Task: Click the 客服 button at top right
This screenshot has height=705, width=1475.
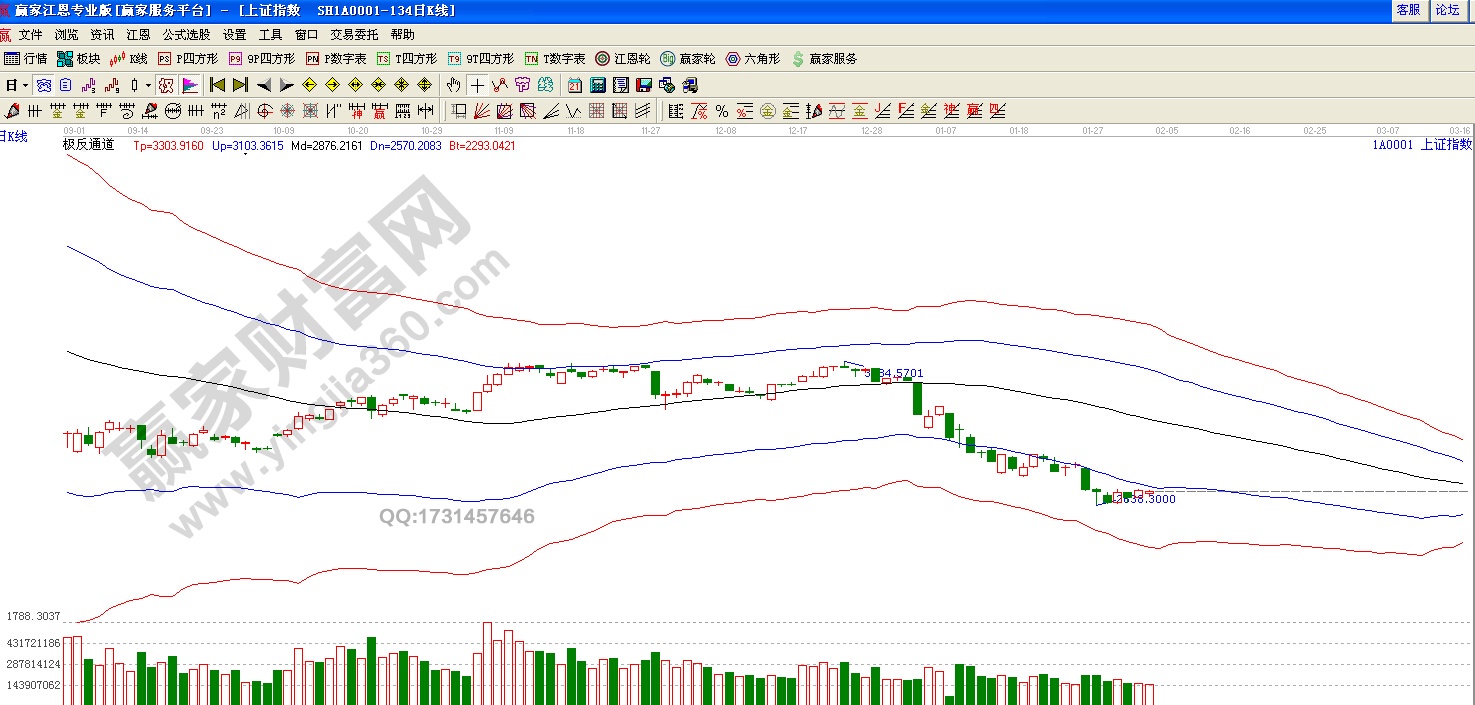Action: [x=1408, y=10]
